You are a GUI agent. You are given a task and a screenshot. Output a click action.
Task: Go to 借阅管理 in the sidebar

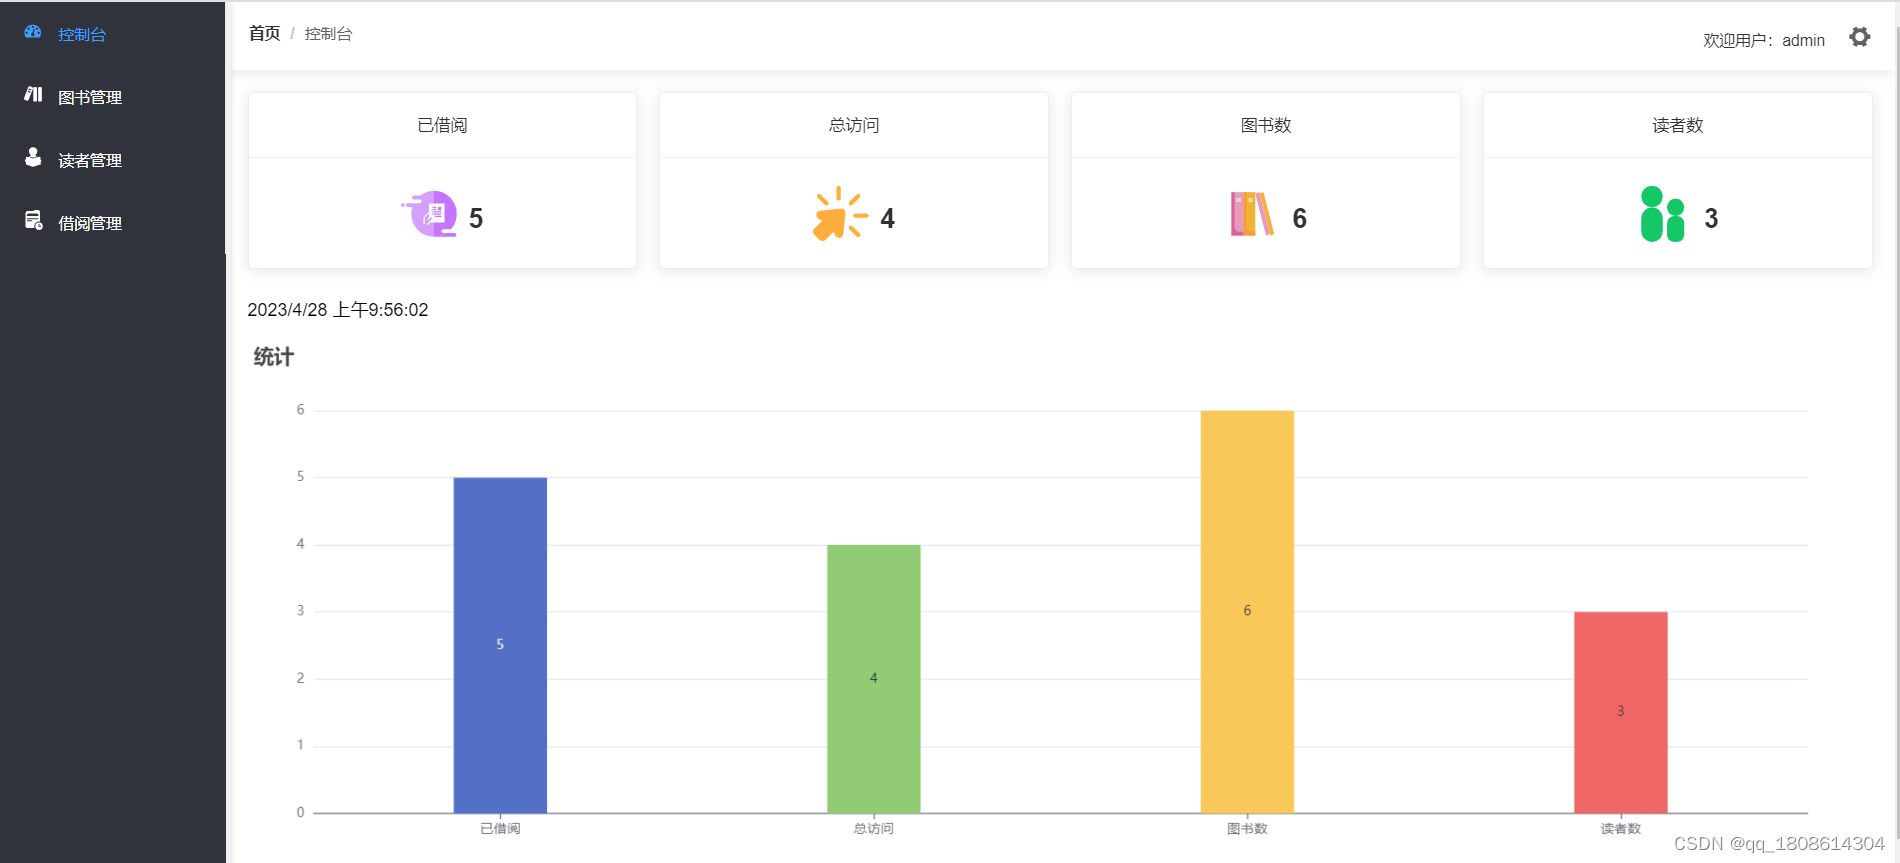(x=90, y=223)
